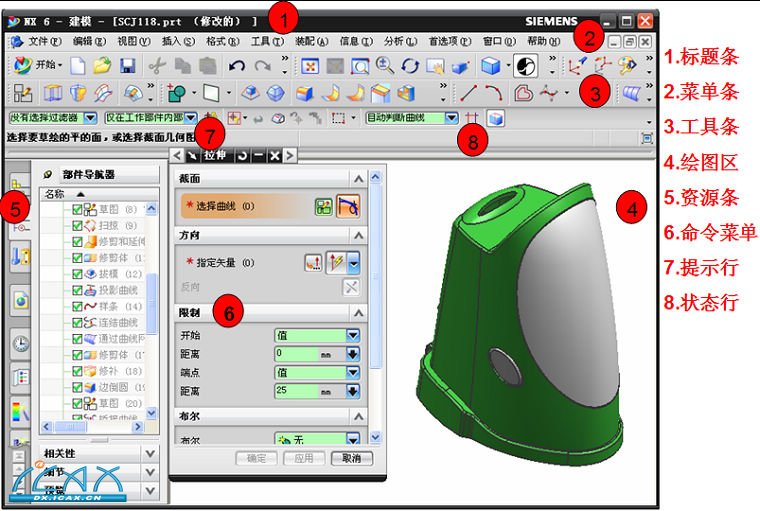Collapse the 截面 section group
Viewport: 760px width, 511px height.
358,179
